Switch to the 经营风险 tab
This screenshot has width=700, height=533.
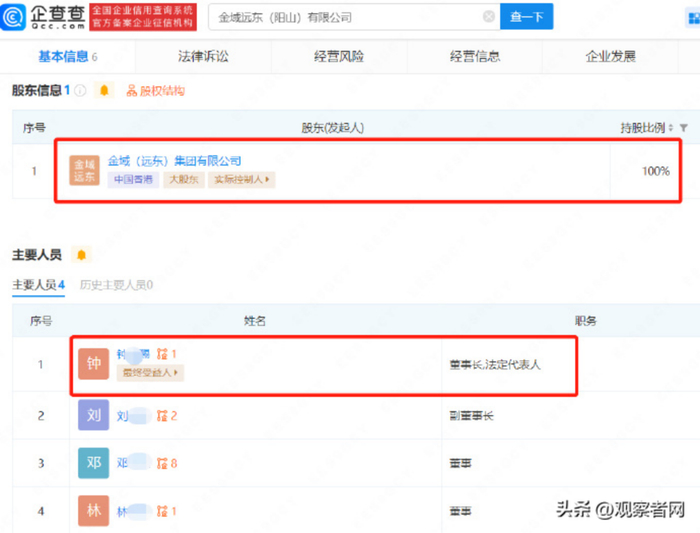339,56
